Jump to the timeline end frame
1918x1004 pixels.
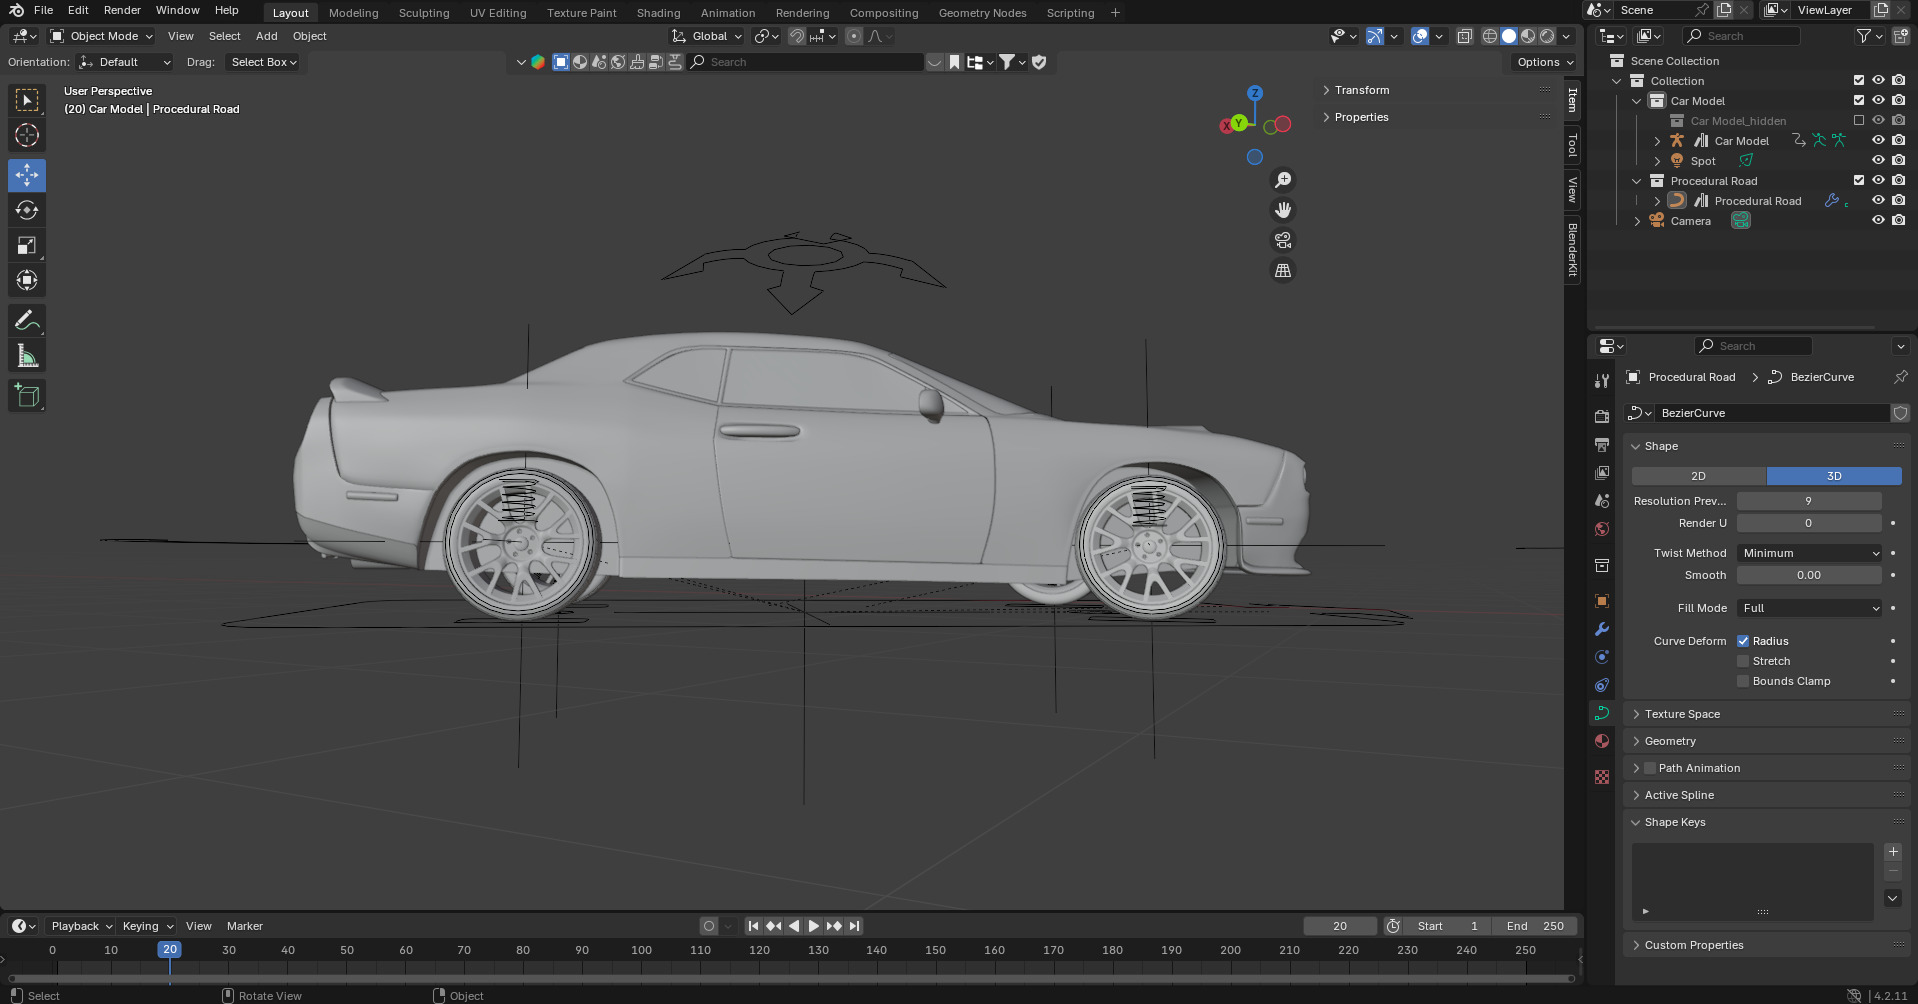pyautogui.click(x=854, y=926)
